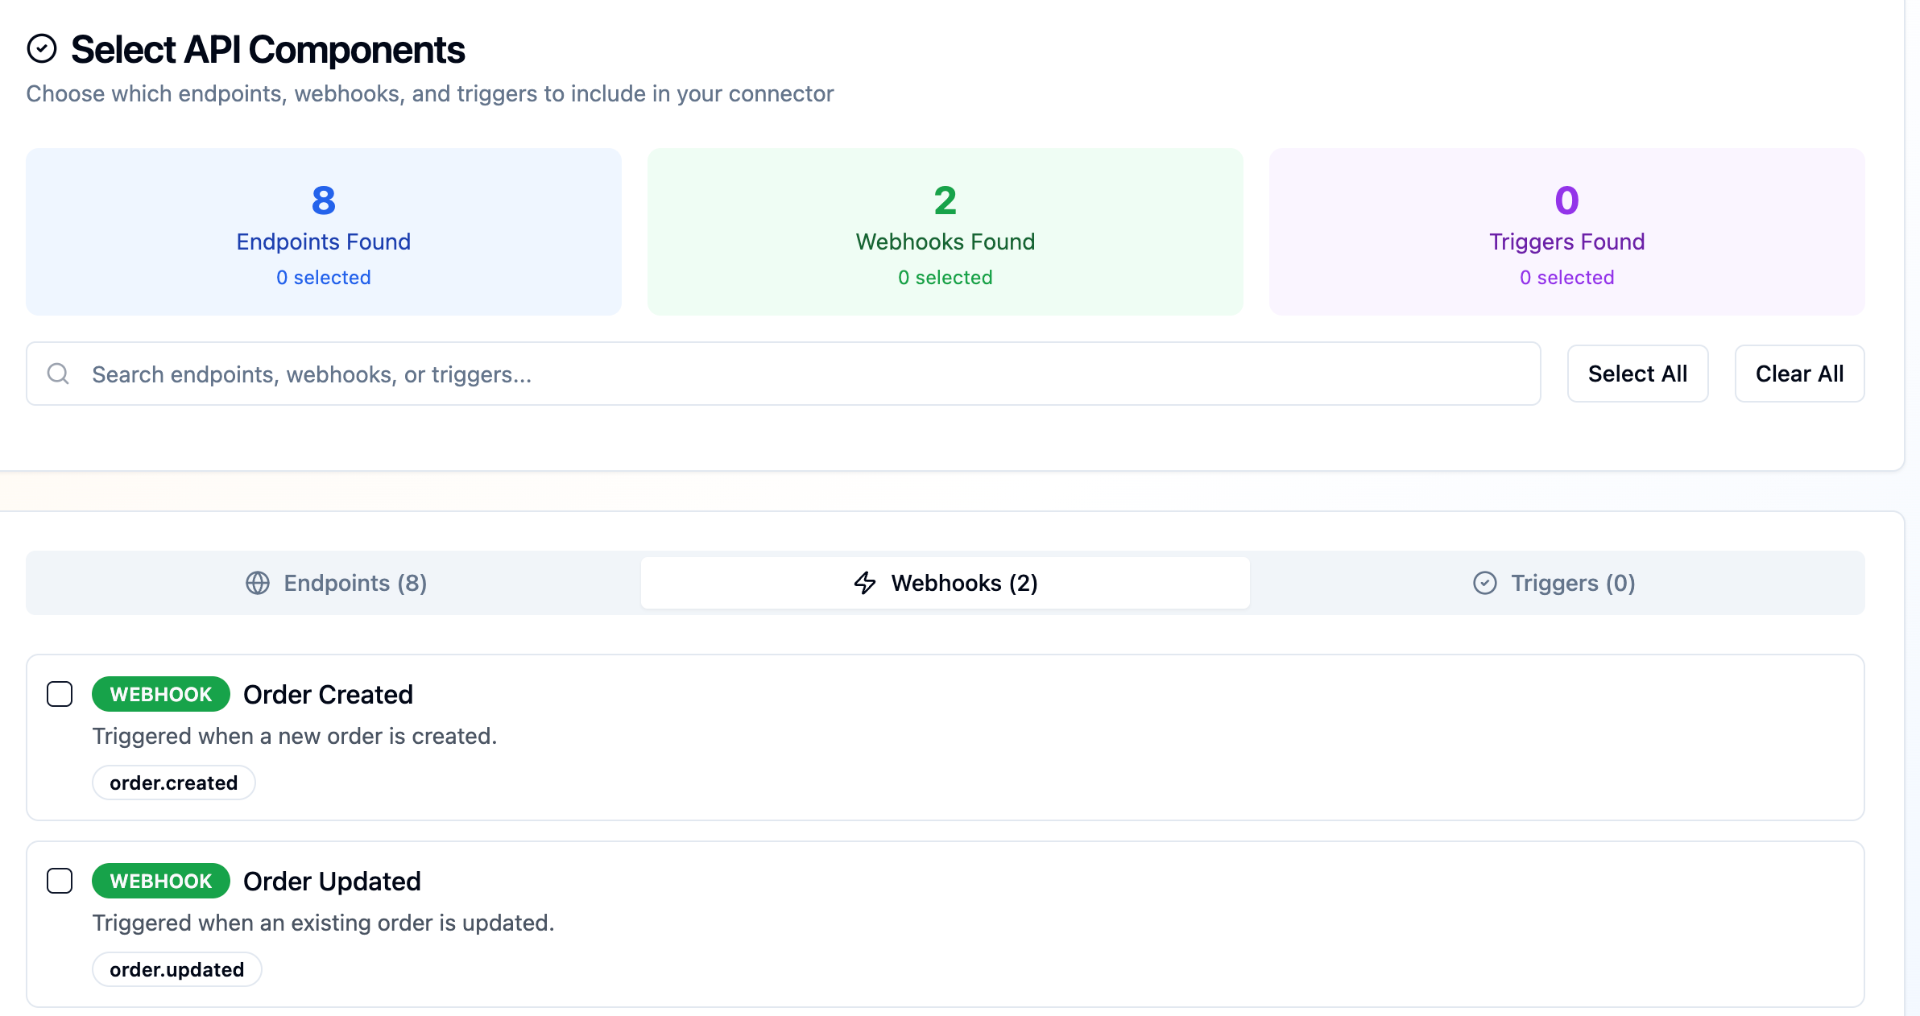Check the Order Updated webhook checkbox
Screen dimensions: 1920x1016
pos(59,881)
